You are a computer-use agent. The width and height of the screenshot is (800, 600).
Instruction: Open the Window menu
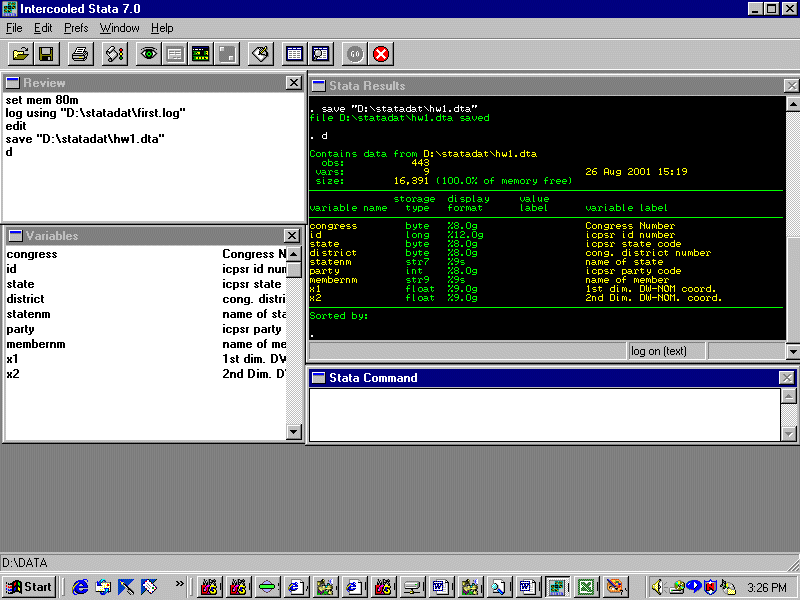[119, 28]
